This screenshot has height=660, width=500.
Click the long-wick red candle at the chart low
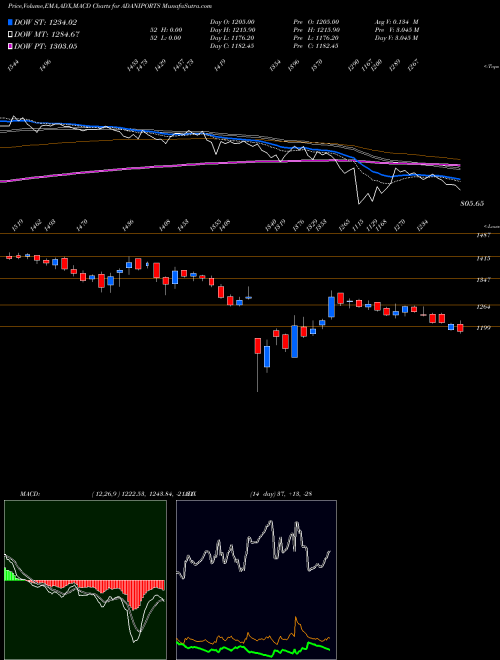click(258, 346)
